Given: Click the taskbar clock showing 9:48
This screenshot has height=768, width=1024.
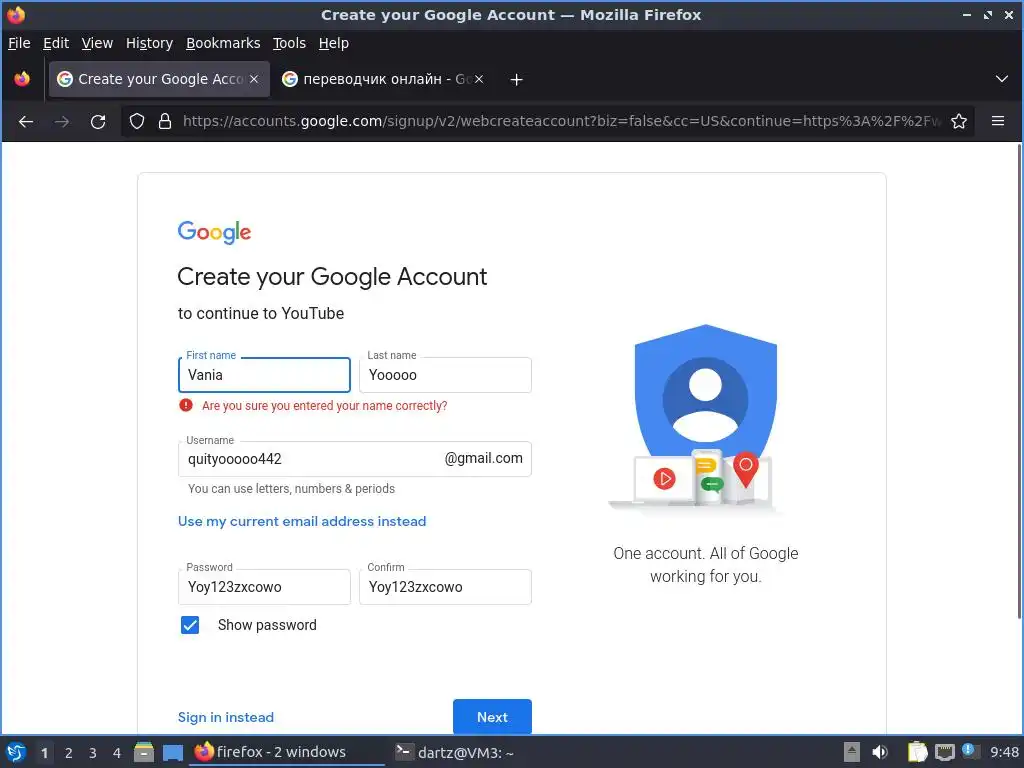Looking at the screenshot, I should 1004,752.
